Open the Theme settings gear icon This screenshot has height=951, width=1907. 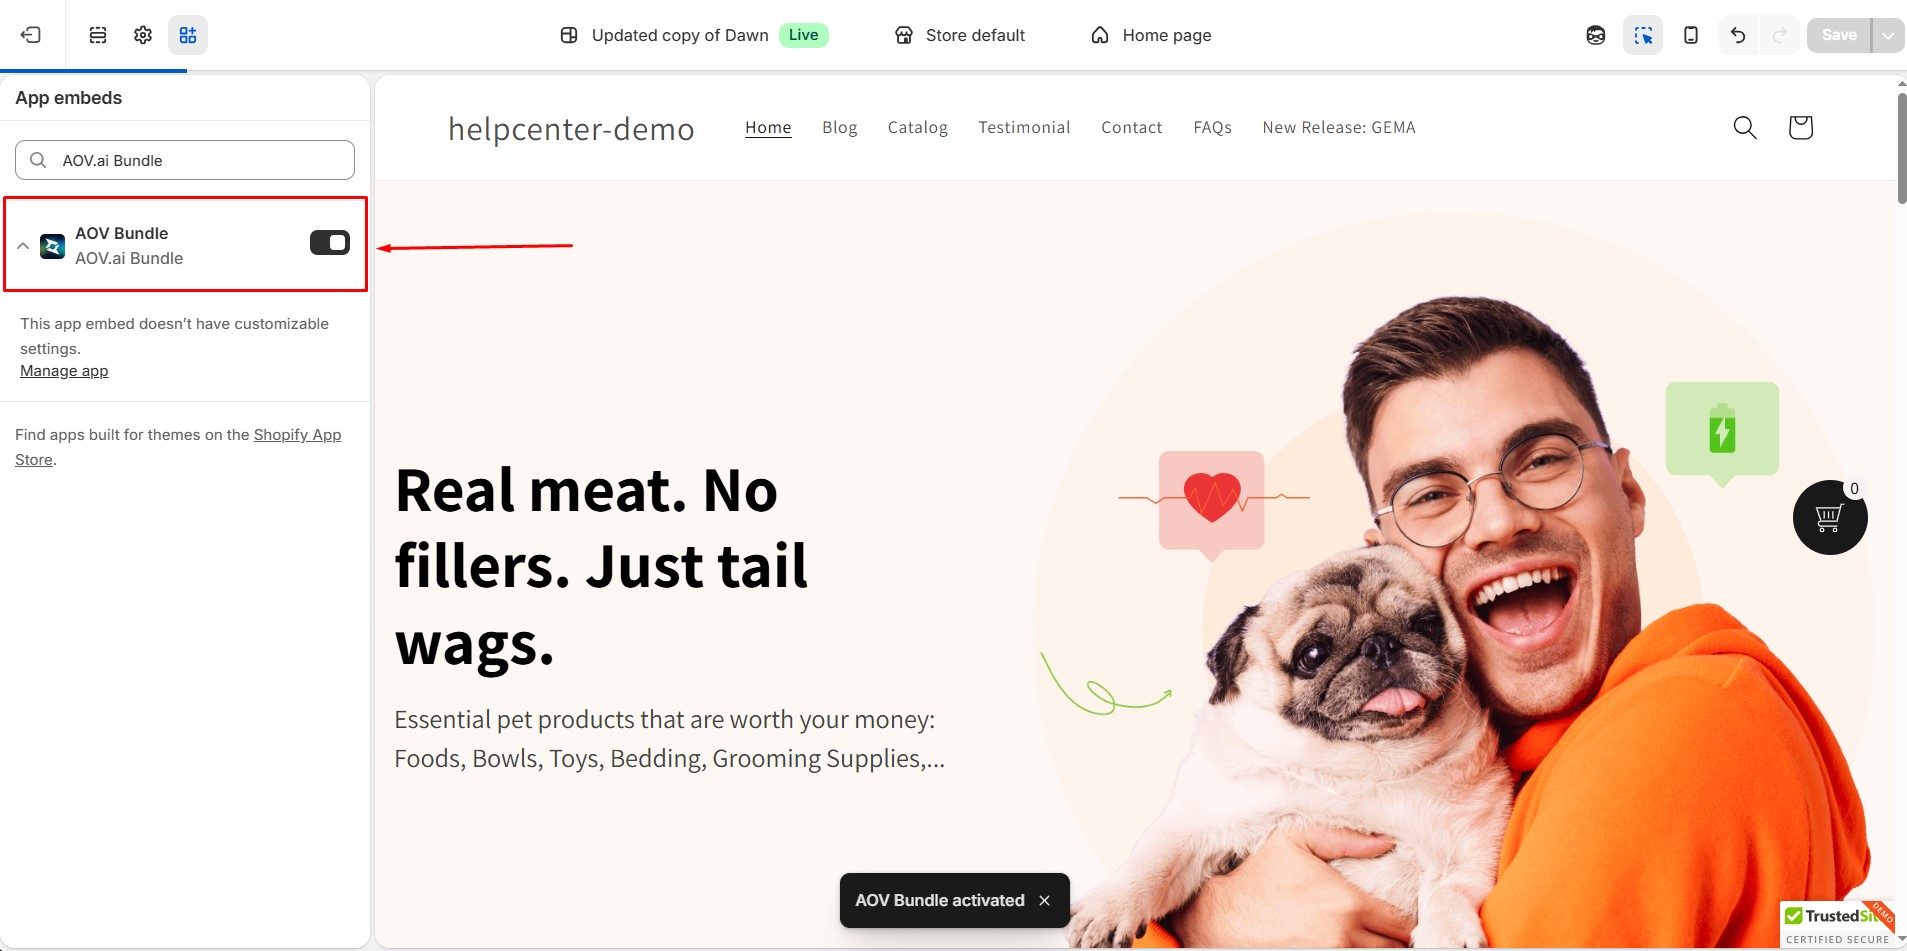coord(143,35)
